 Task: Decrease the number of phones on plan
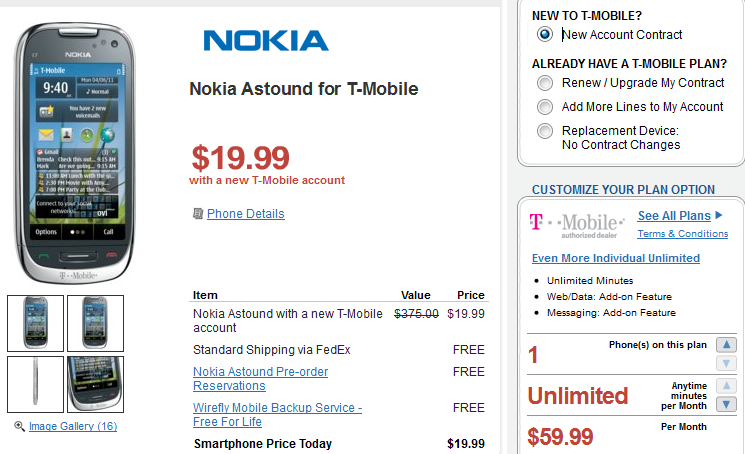click(727, 363)
